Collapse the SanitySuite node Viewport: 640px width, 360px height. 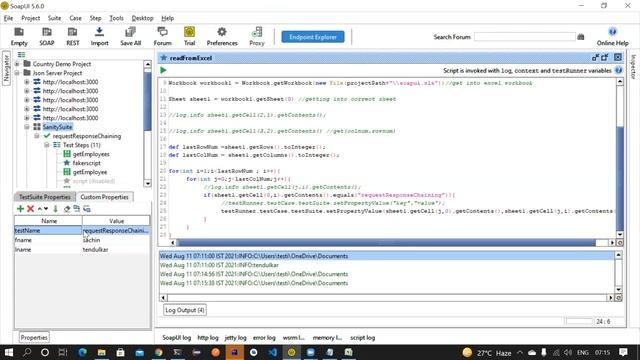point(27,127)
